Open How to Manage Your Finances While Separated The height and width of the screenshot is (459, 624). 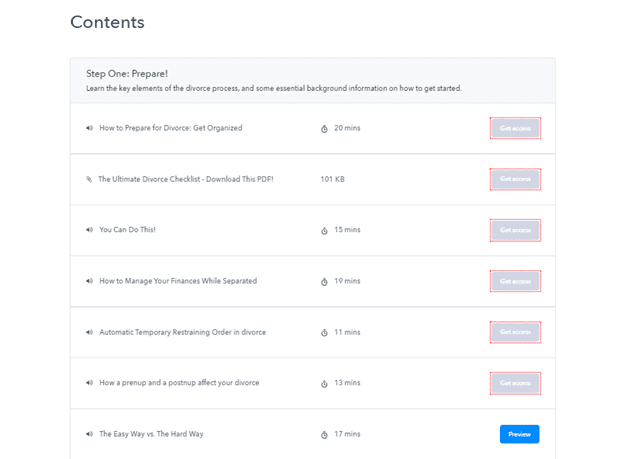pos(178,281)
